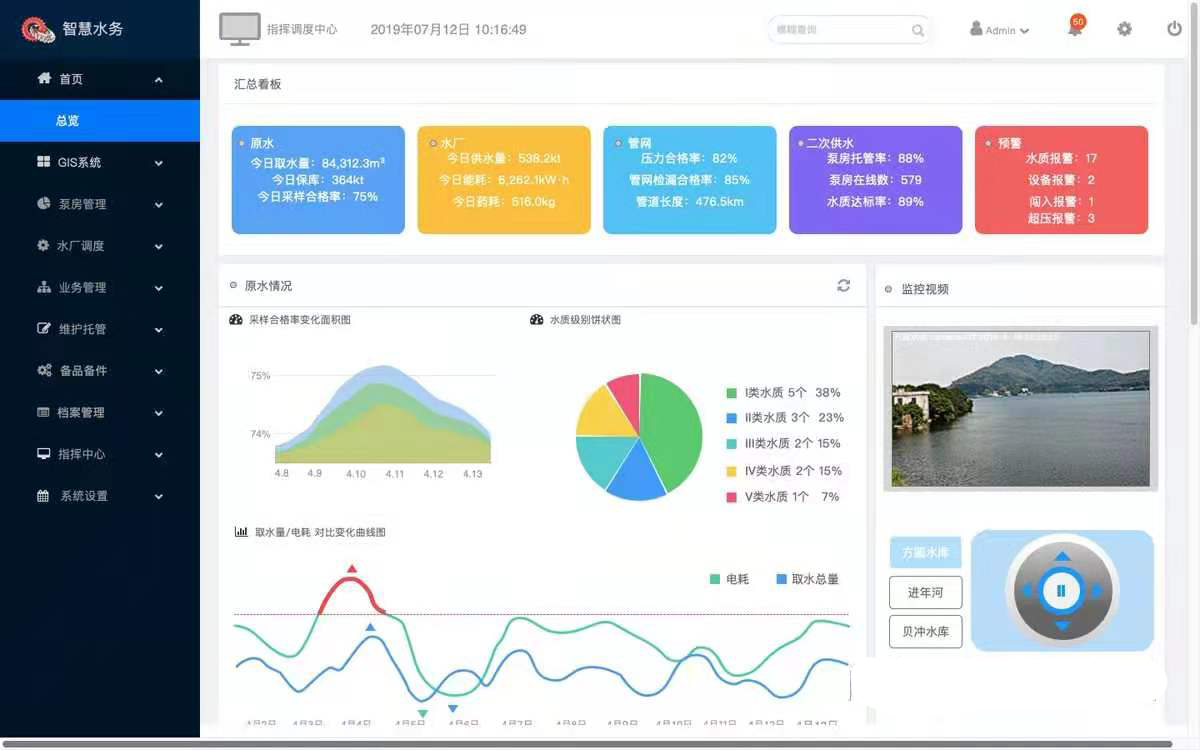This screenshot has height=750, width=1200.
Task: Toggle 取水总量 series in chart legend
Action: point(807,579)
